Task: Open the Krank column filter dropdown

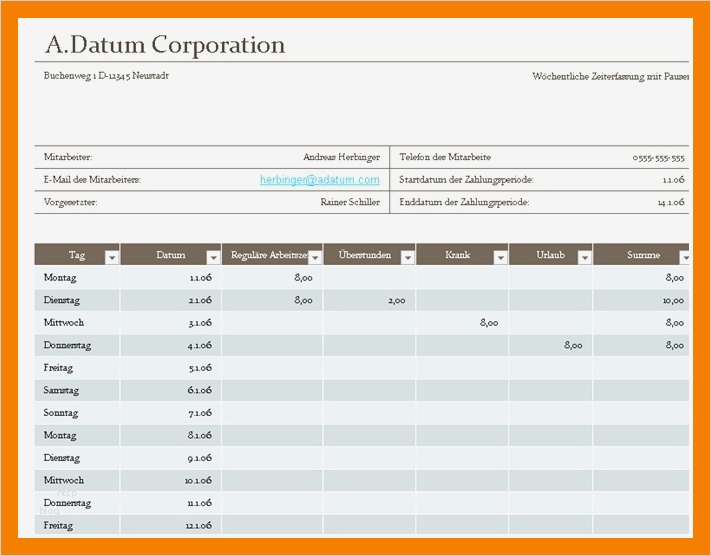Action: tap(501, 258)
